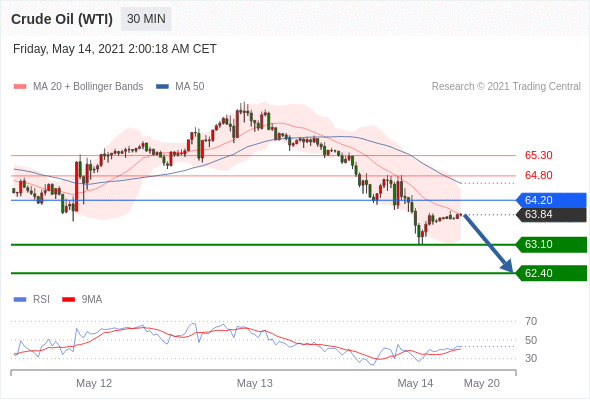Click the 64.80 red resistance label

point(538,175)
